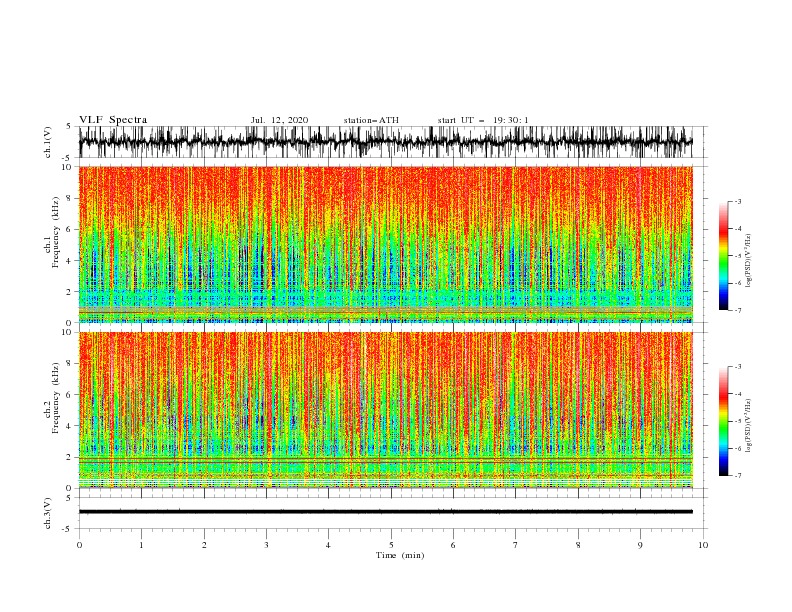Click the "9" minute tick on time axis
The image size is (792, 612).
tap(640, 545)
